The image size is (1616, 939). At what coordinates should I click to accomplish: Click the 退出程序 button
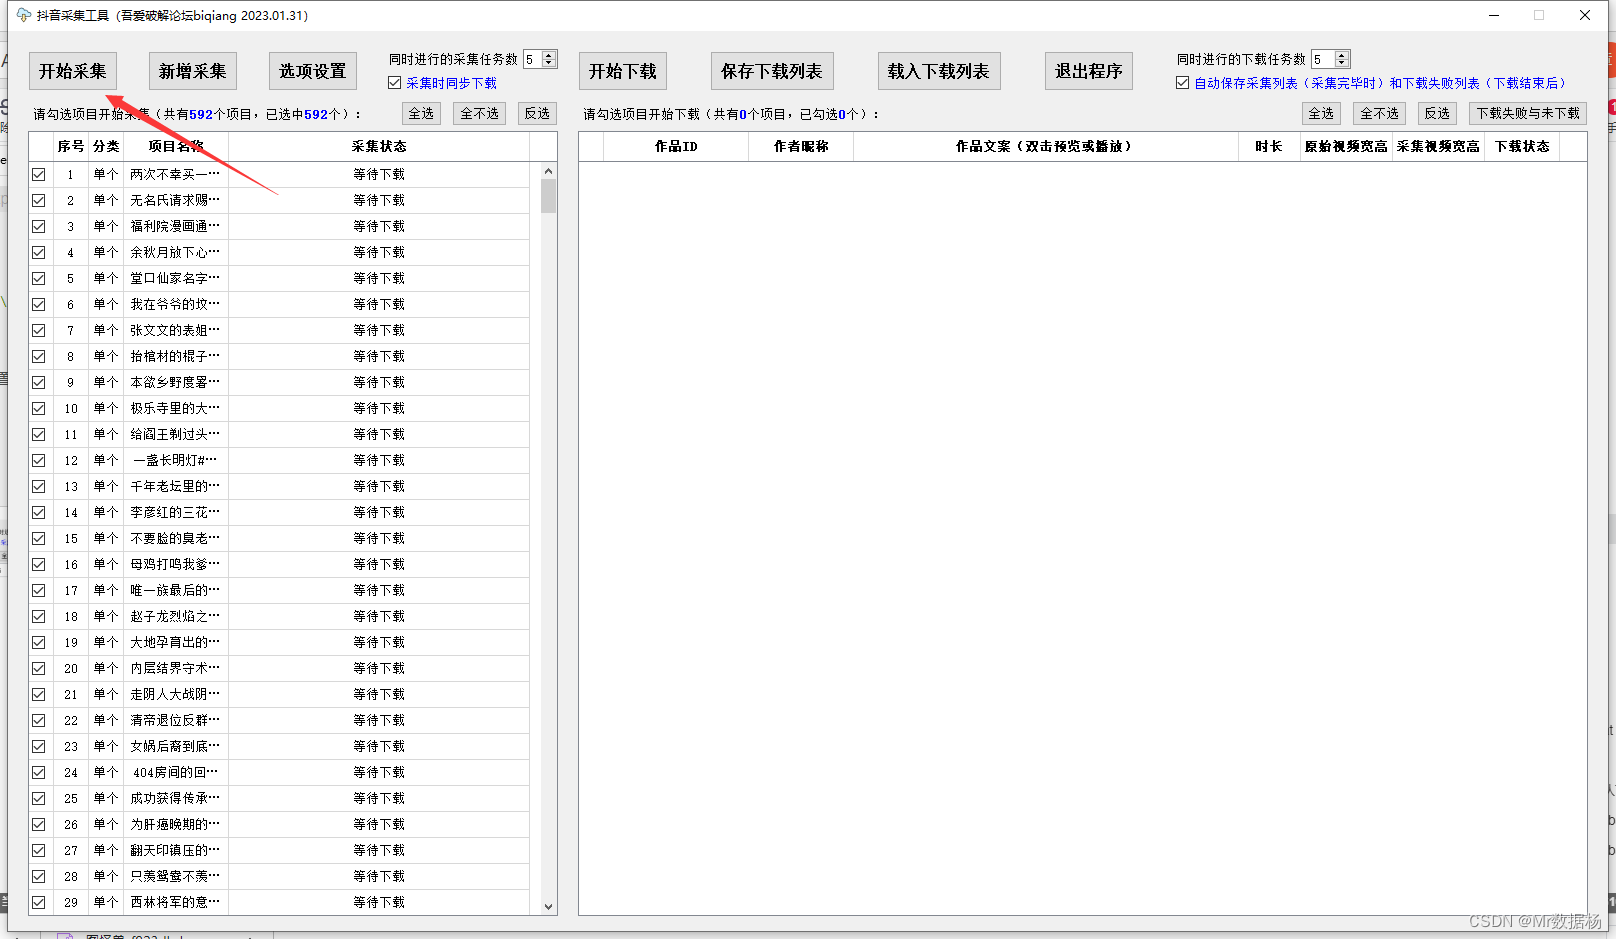pyautogui.click(x=1089, y=71)
